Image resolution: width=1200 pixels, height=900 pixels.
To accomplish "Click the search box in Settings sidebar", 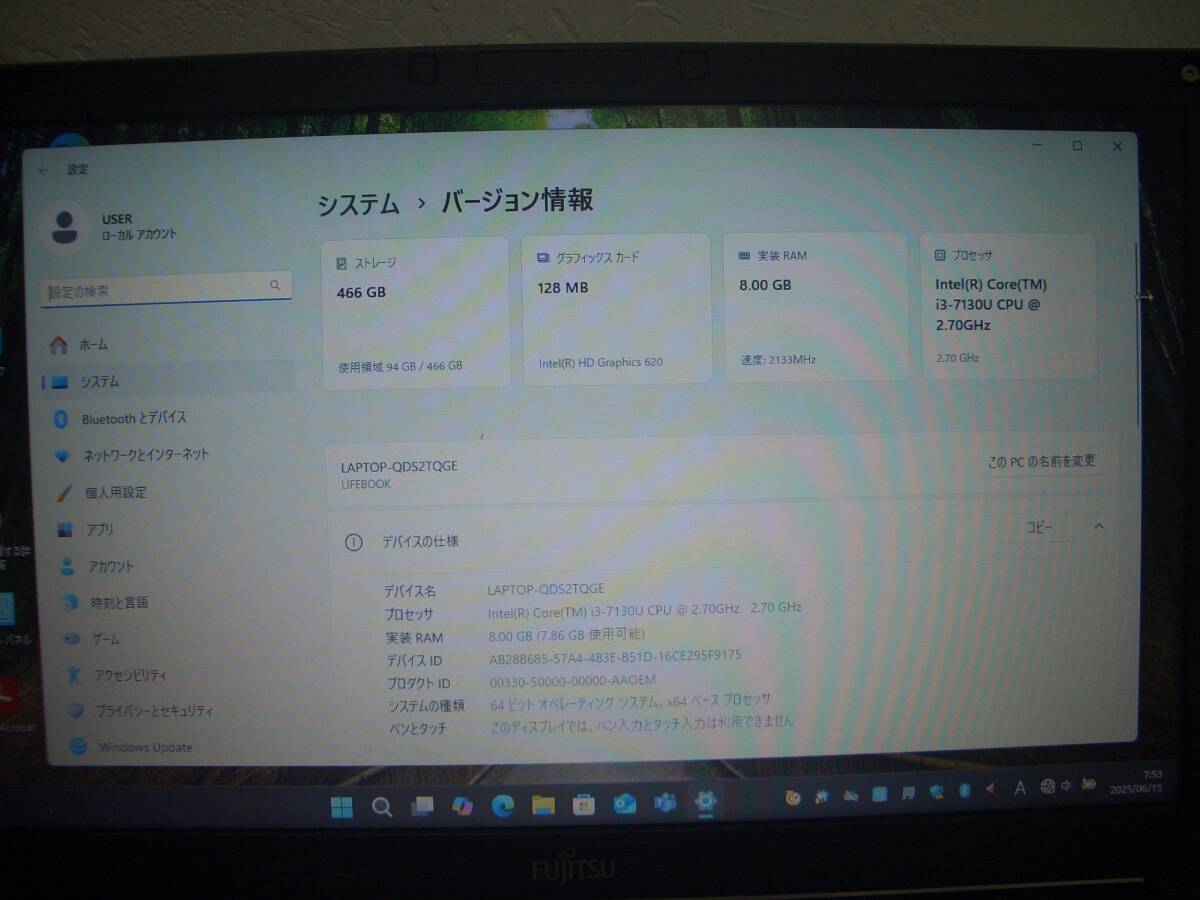I will (166, 289).
